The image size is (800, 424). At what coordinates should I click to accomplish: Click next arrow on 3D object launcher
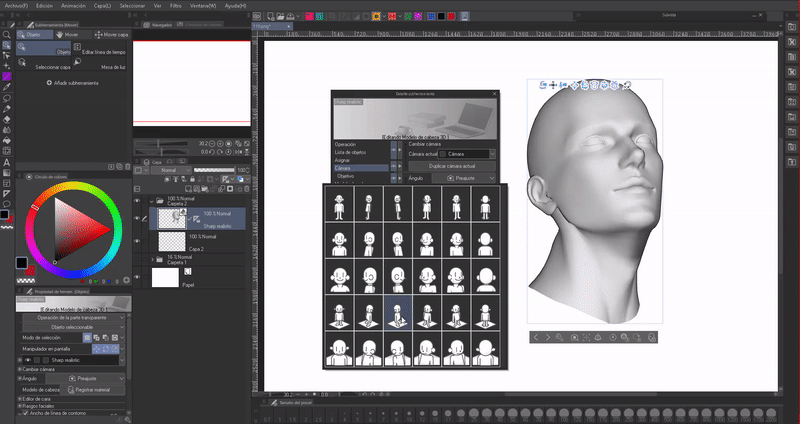(547, 338)
